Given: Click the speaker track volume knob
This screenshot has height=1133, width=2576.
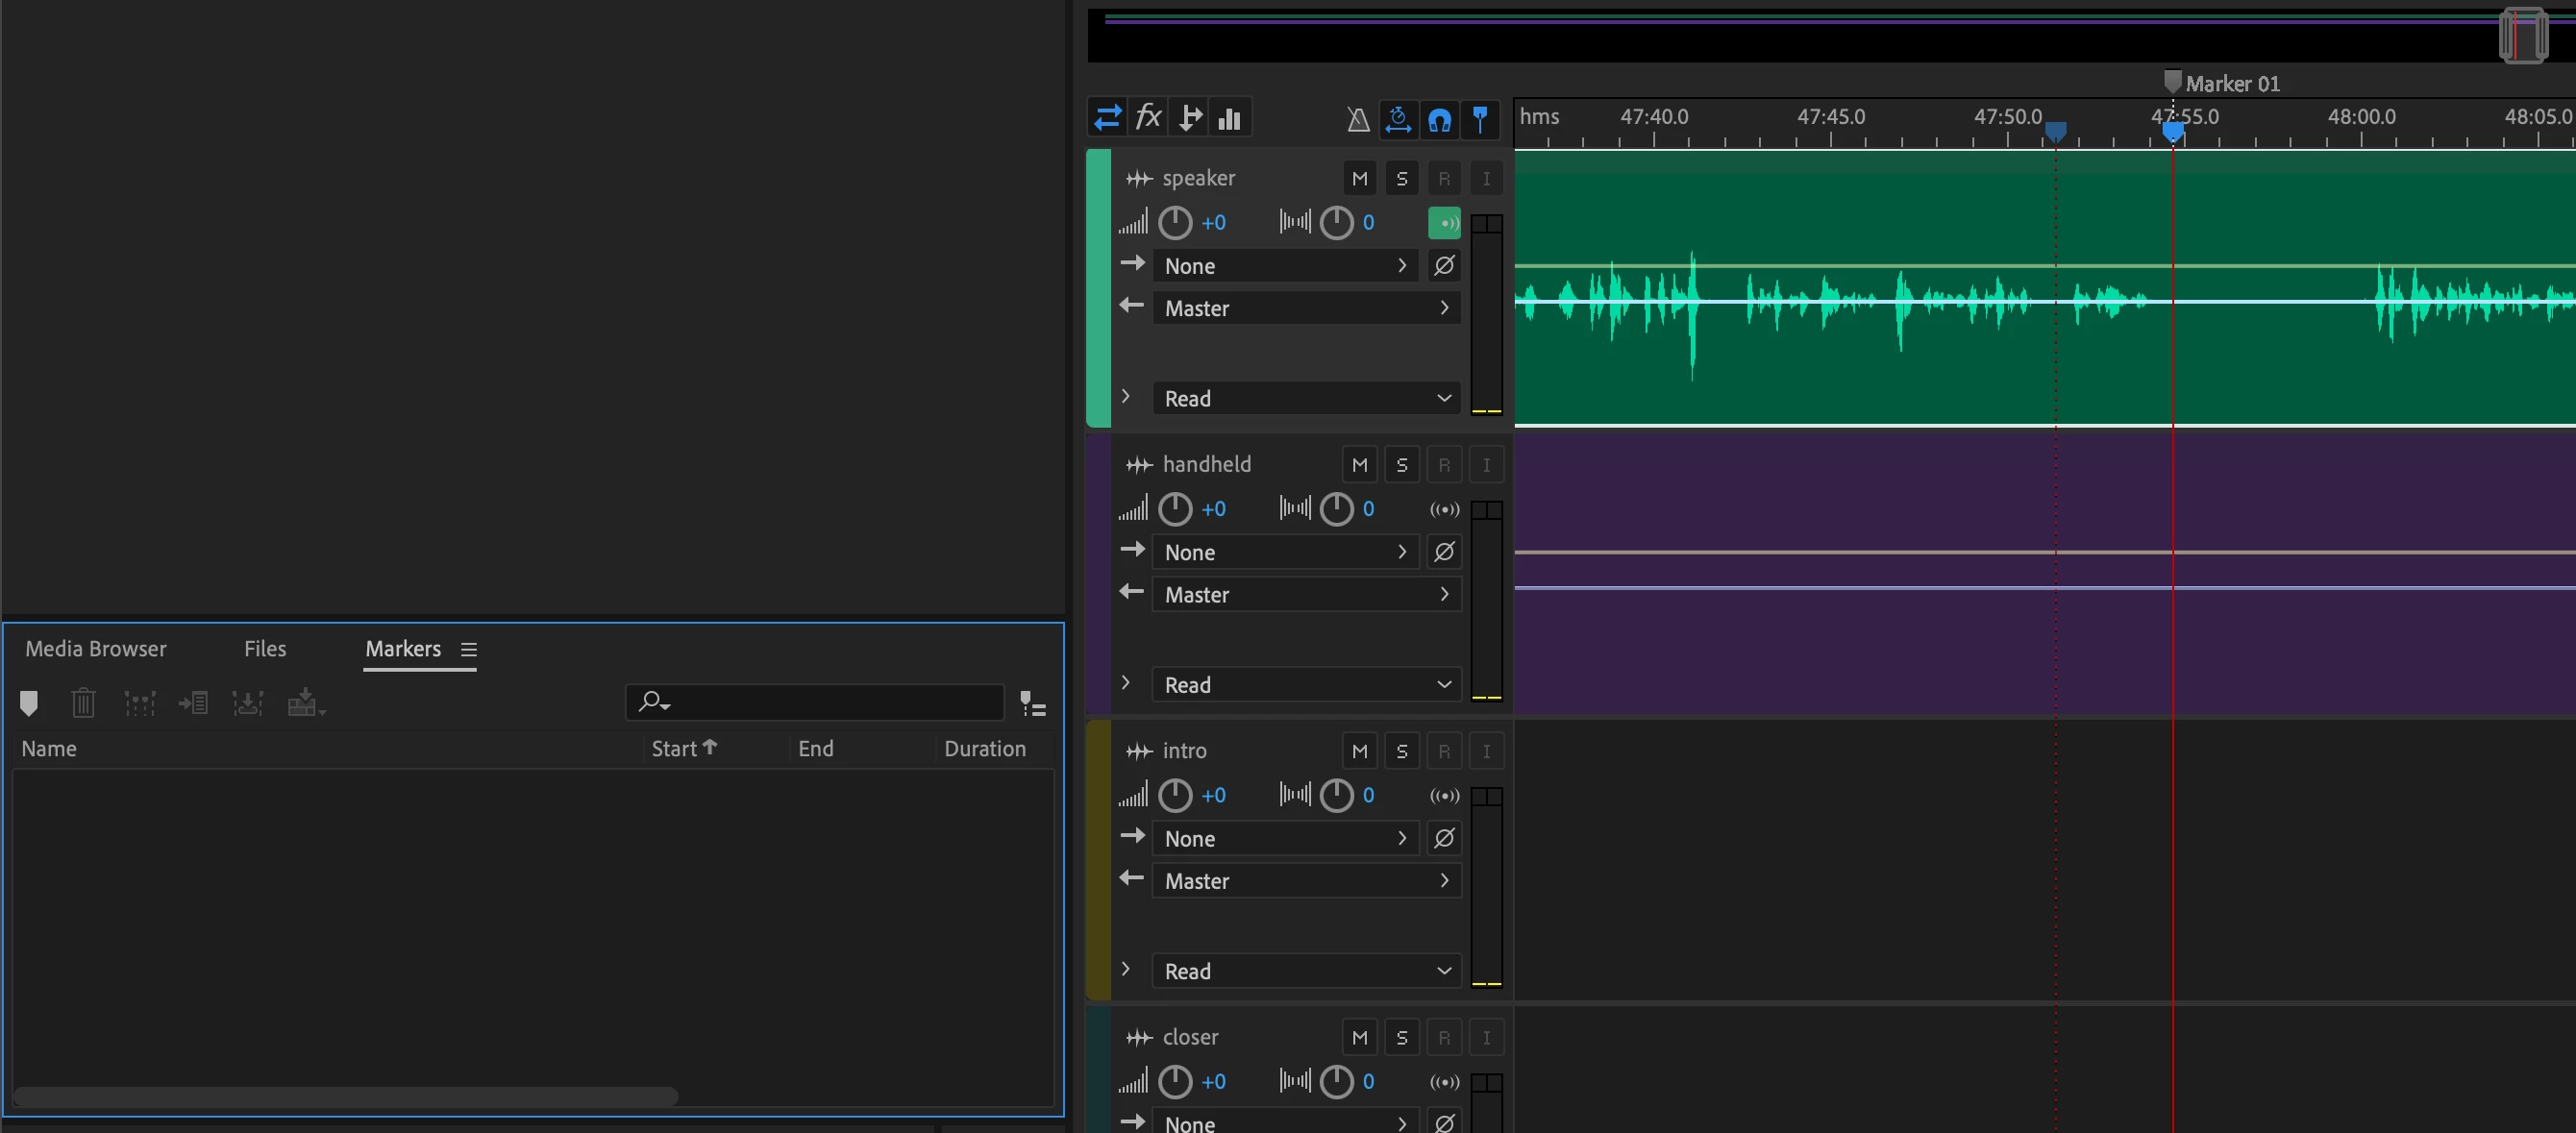Looking at the screenshot, I should click(x=1174, y=223).
